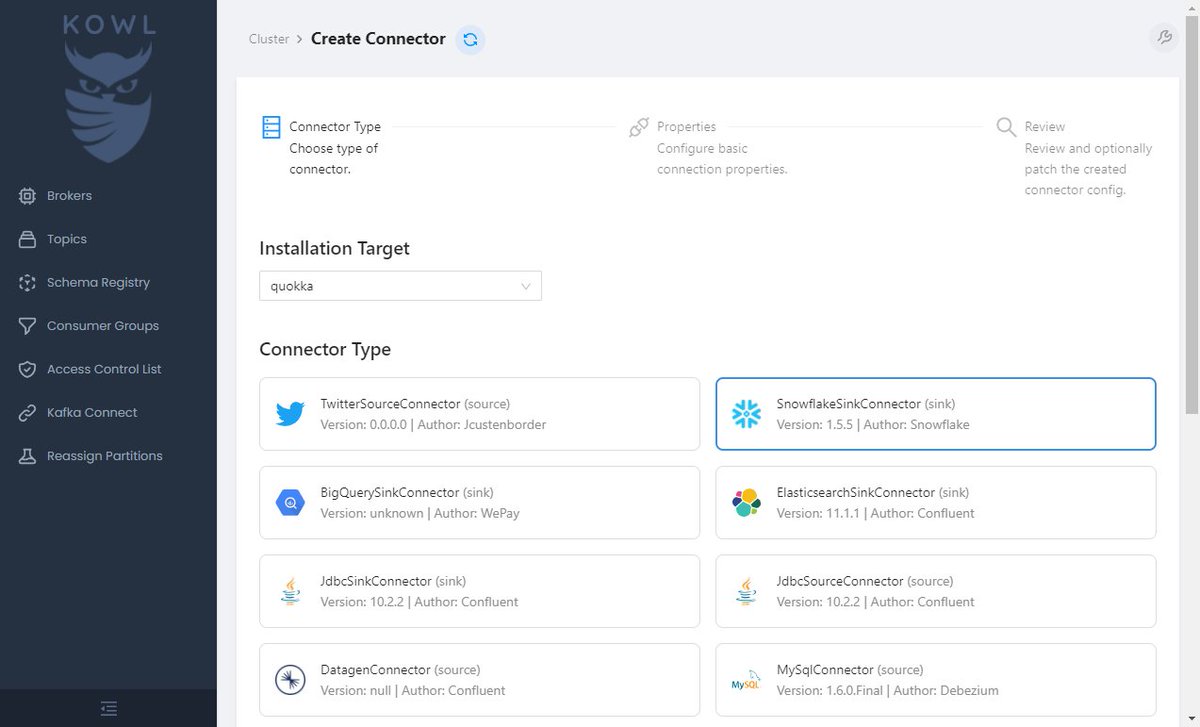The image size is (1200, 727).
Task: Choose the JdbcSinkConnector card
Action: (x=479, y=591)
